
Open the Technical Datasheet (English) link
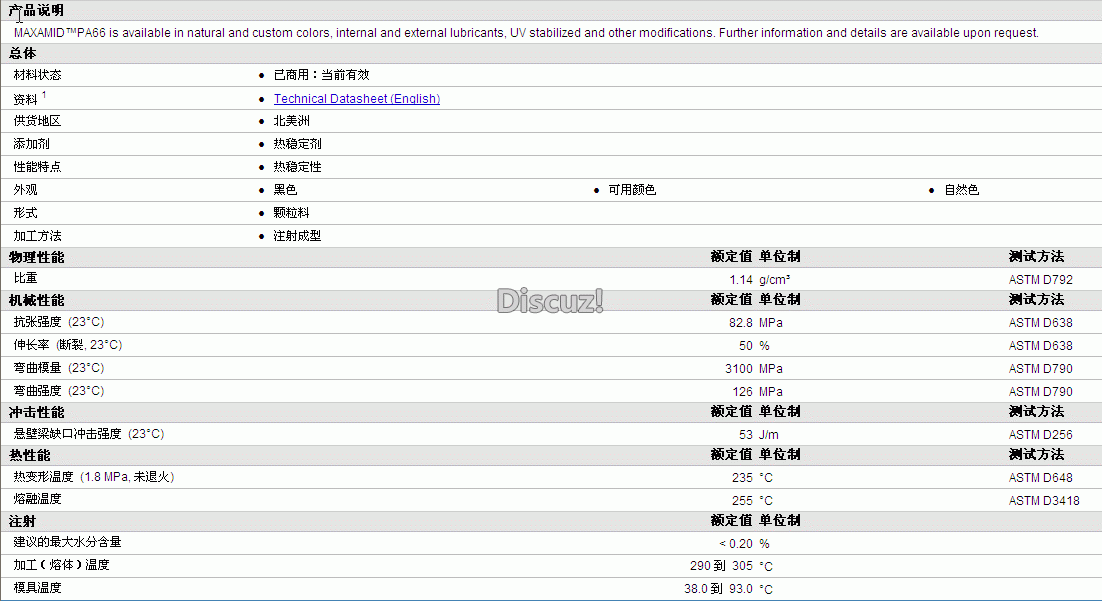click(356, 98)
